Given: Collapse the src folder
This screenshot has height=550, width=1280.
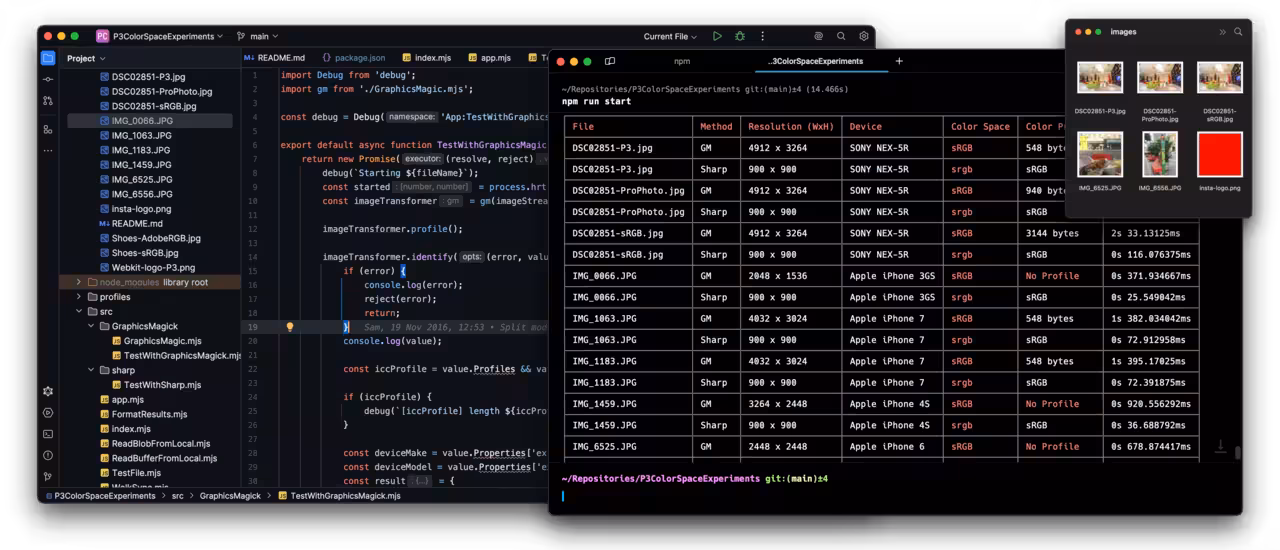Looking at the screenshot, I should pyautogui.click(x=79, y=312).
